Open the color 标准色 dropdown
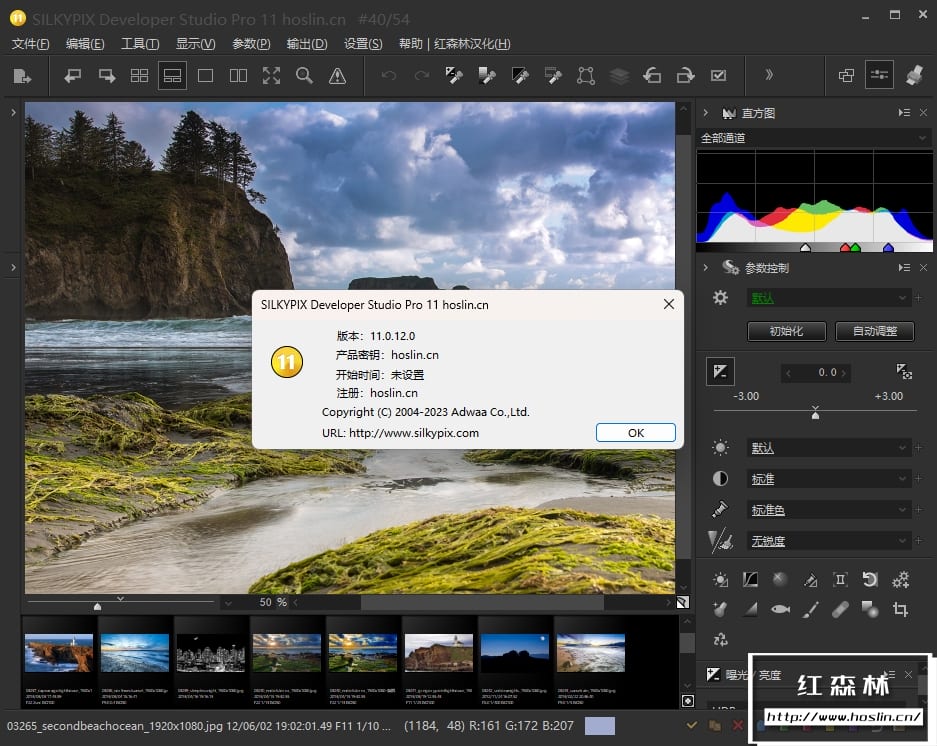 coord(828,510)
